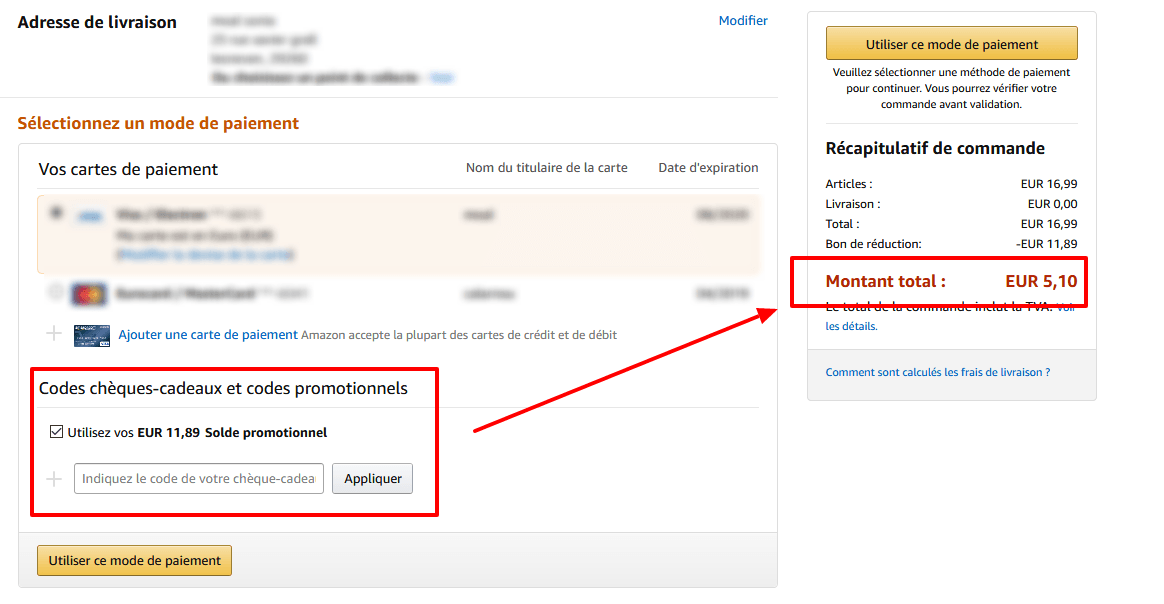Click Utiliser ce mode de paiement at the bottom
This screenshot has height=604, width=1164.
click(x=133, y=560)
